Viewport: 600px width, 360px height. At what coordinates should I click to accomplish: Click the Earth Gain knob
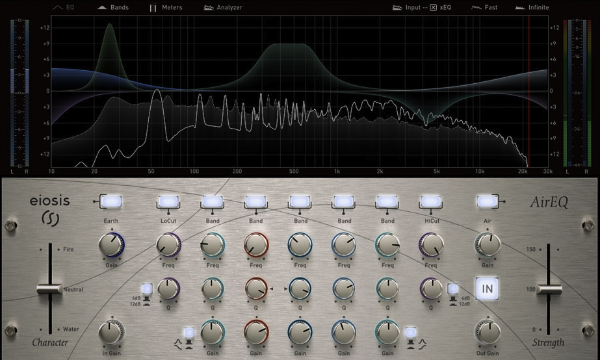[111, 245]
